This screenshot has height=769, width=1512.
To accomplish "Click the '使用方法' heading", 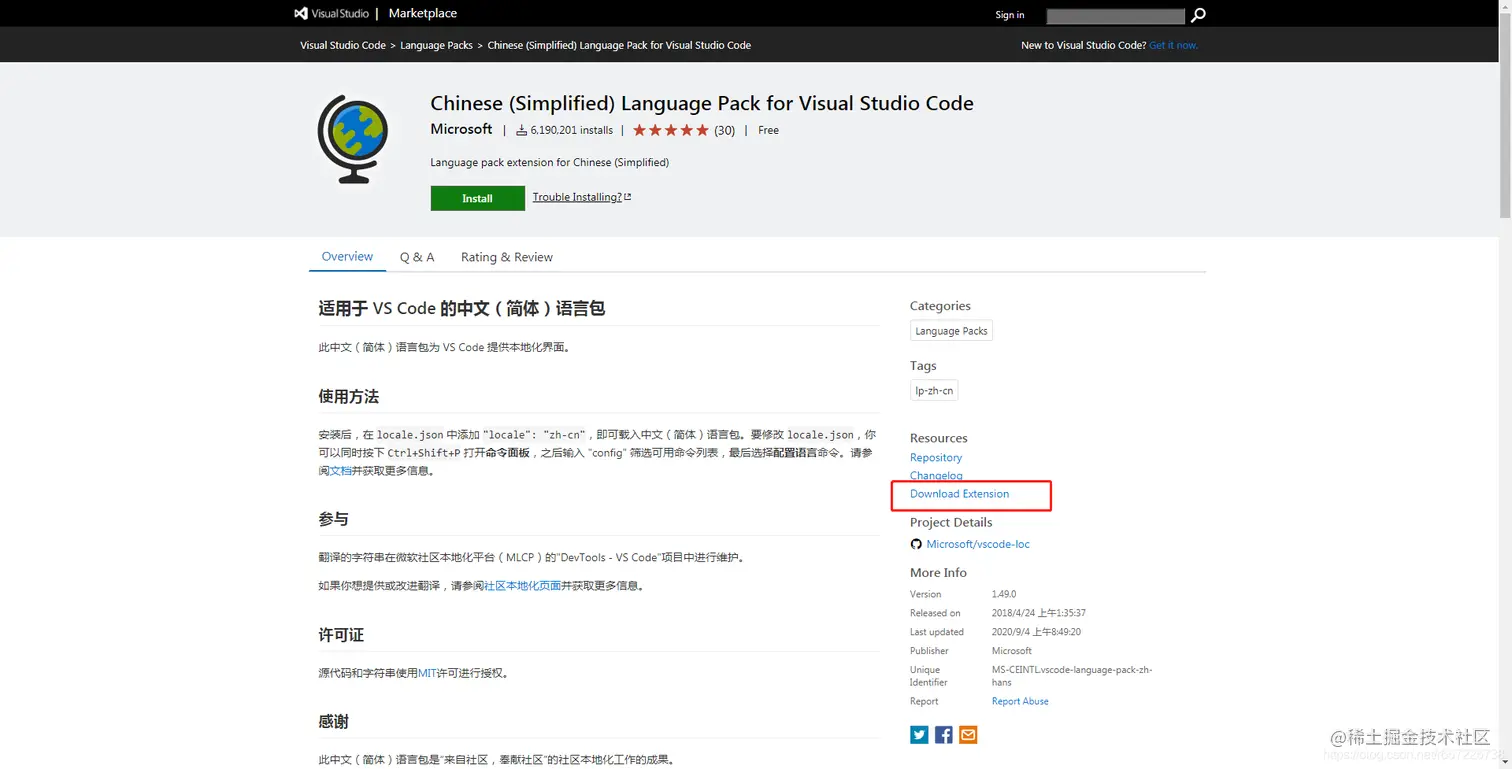I will point(349,397).
